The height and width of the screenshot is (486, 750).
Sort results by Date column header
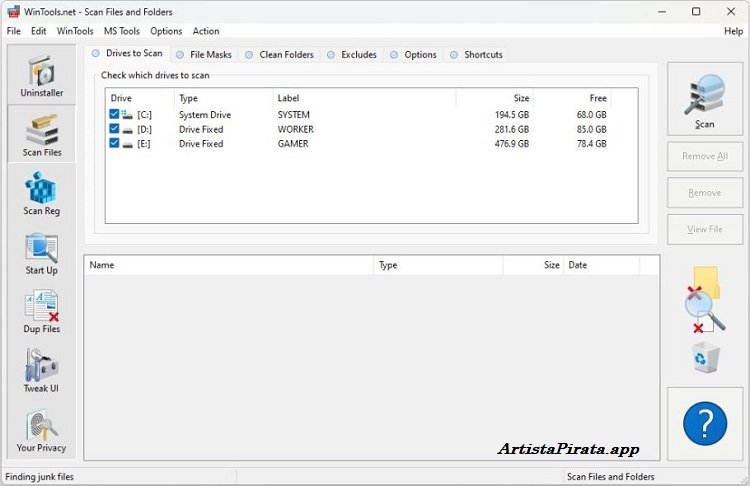pyautogui.click(x=601, y=265)
